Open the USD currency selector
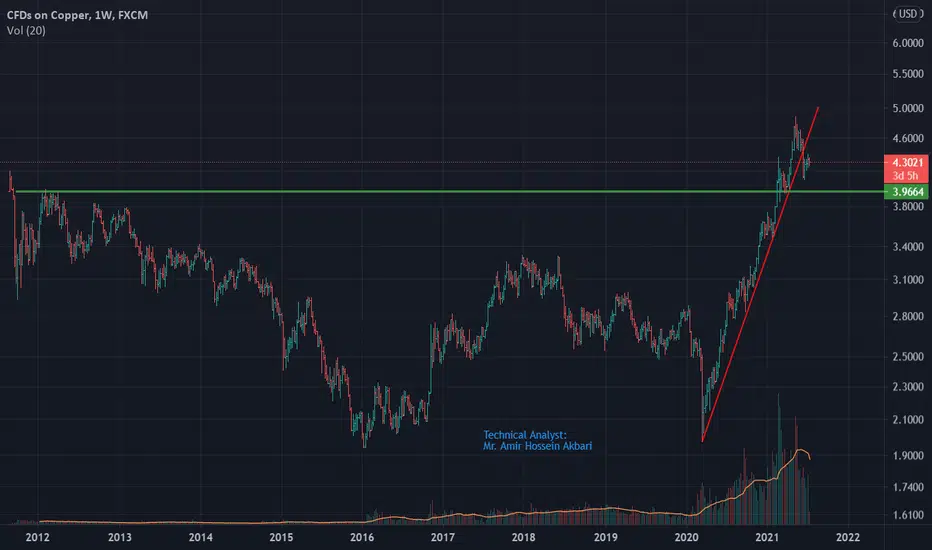 (908, 14)
